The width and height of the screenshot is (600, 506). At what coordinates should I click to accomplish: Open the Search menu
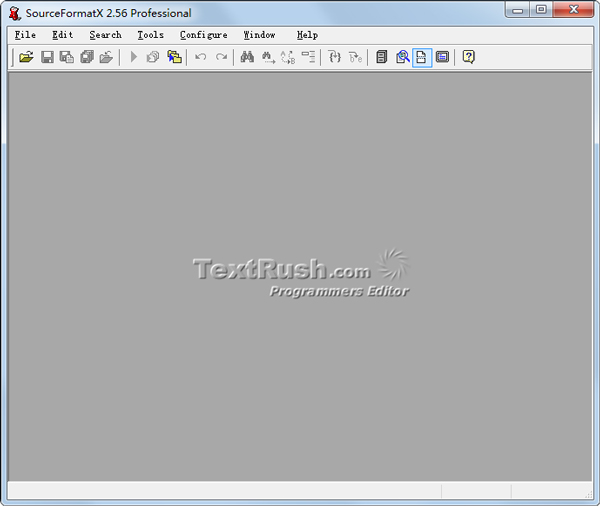click(106, 35)
